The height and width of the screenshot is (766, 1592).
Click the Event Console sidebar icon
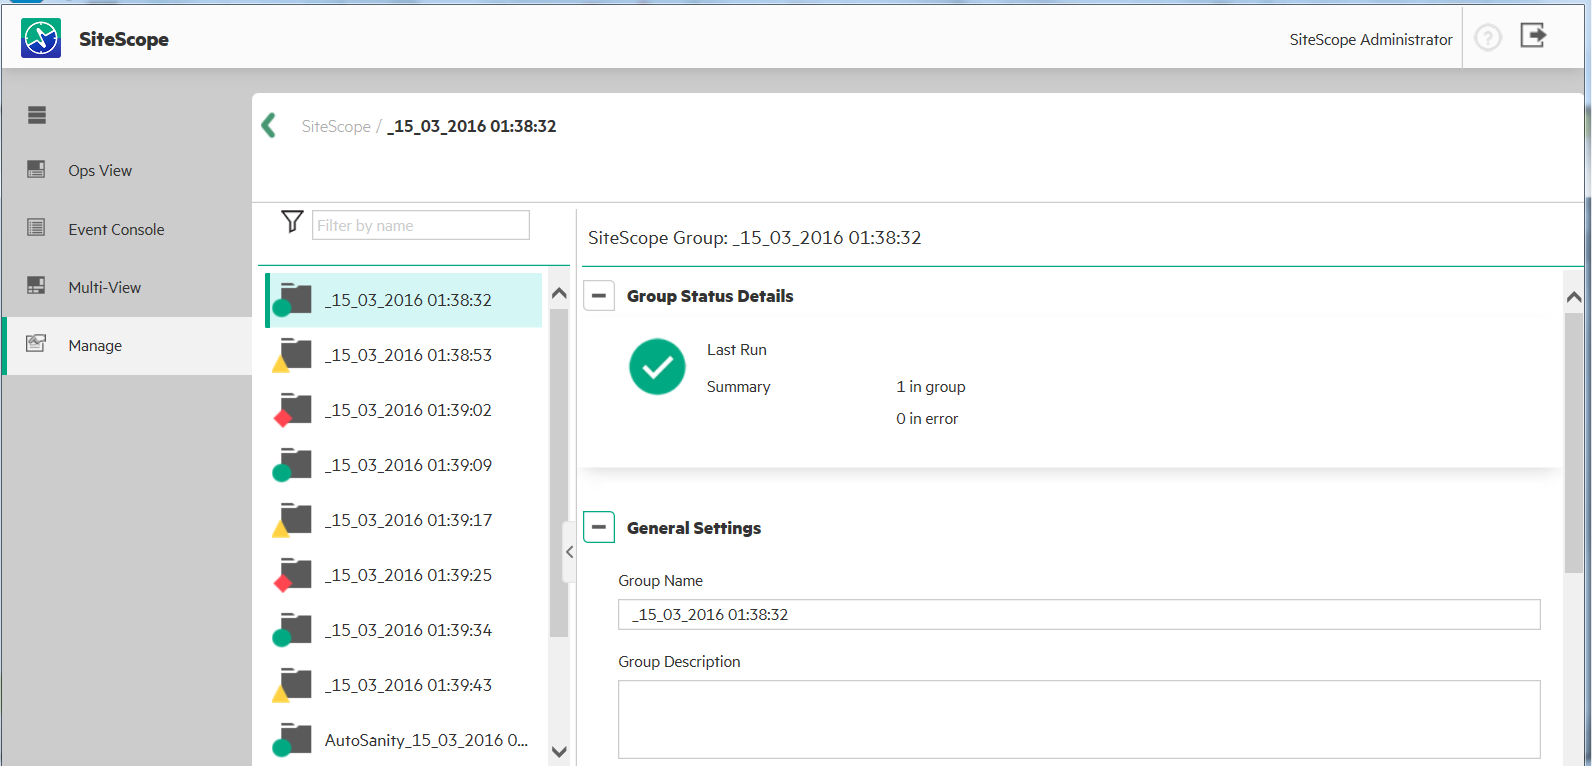click(36, 228)
